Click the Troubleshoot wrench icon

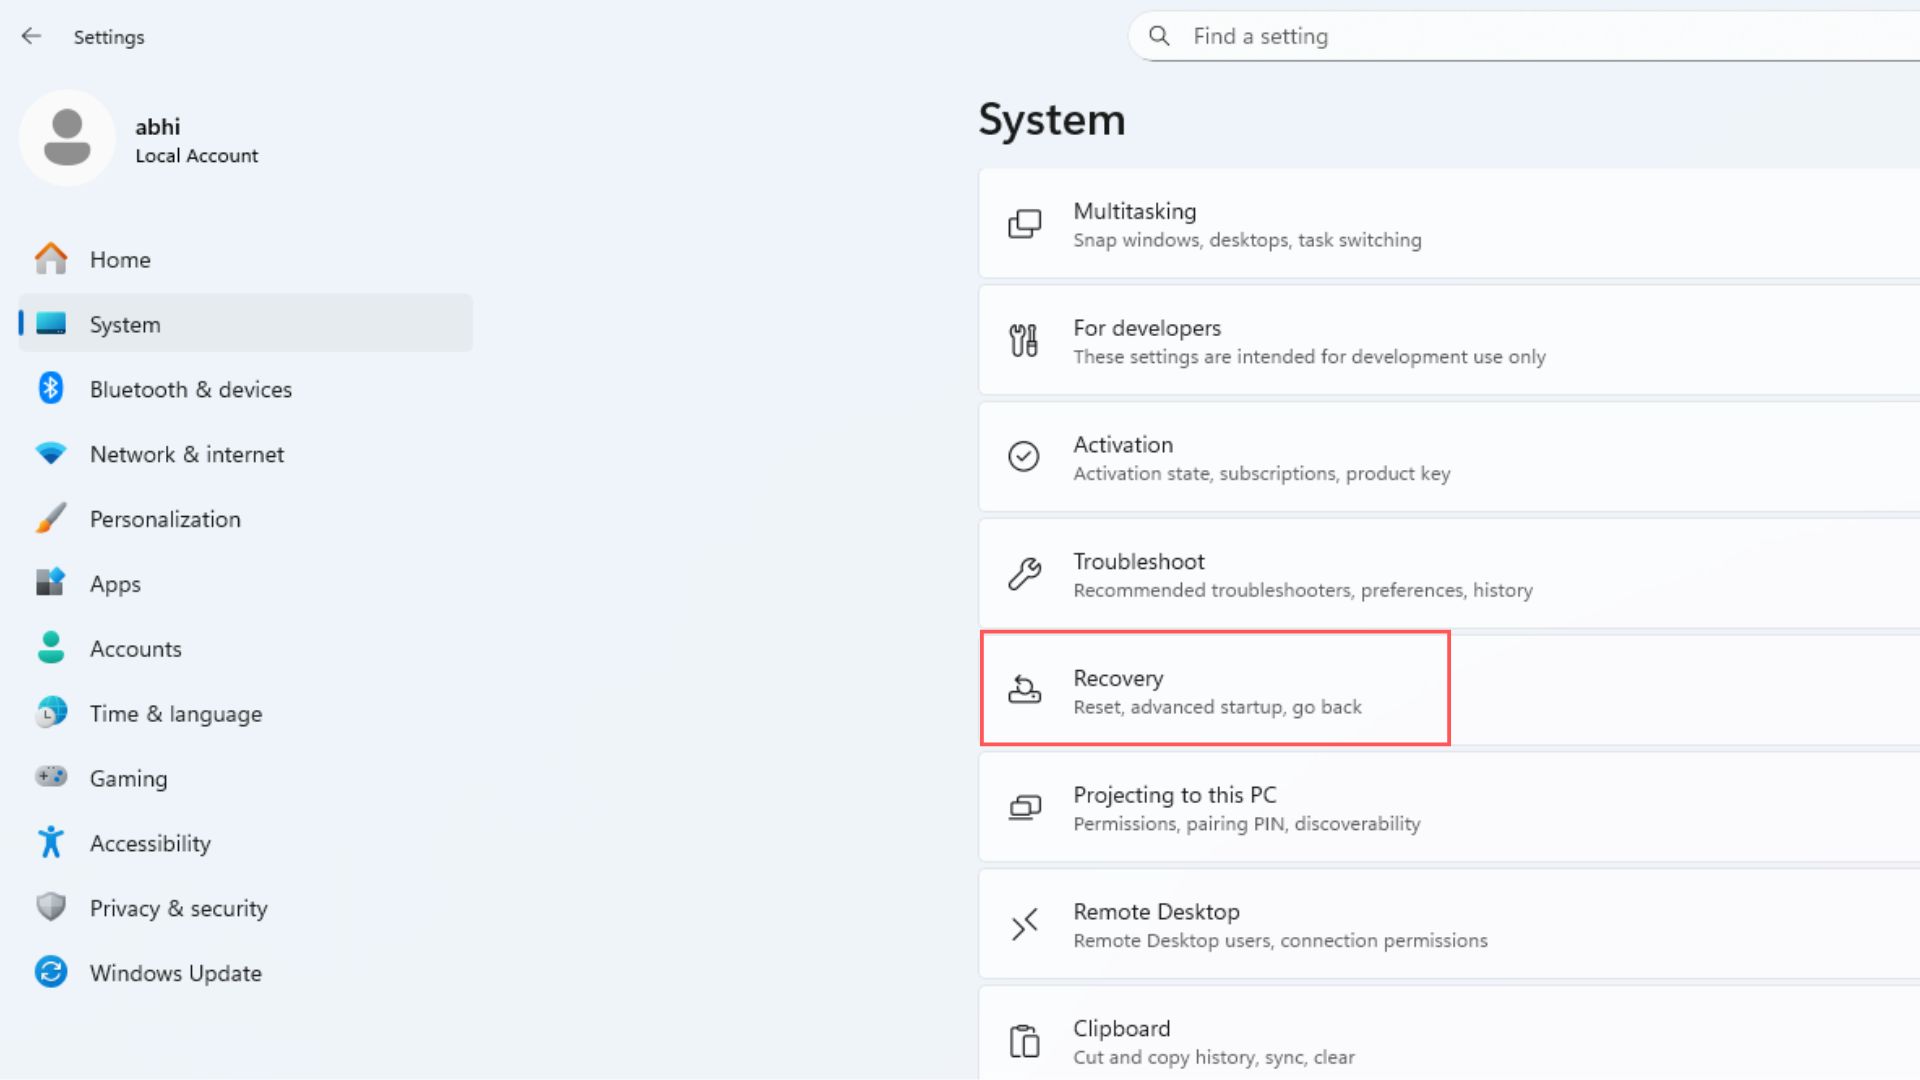[1023, 574]
